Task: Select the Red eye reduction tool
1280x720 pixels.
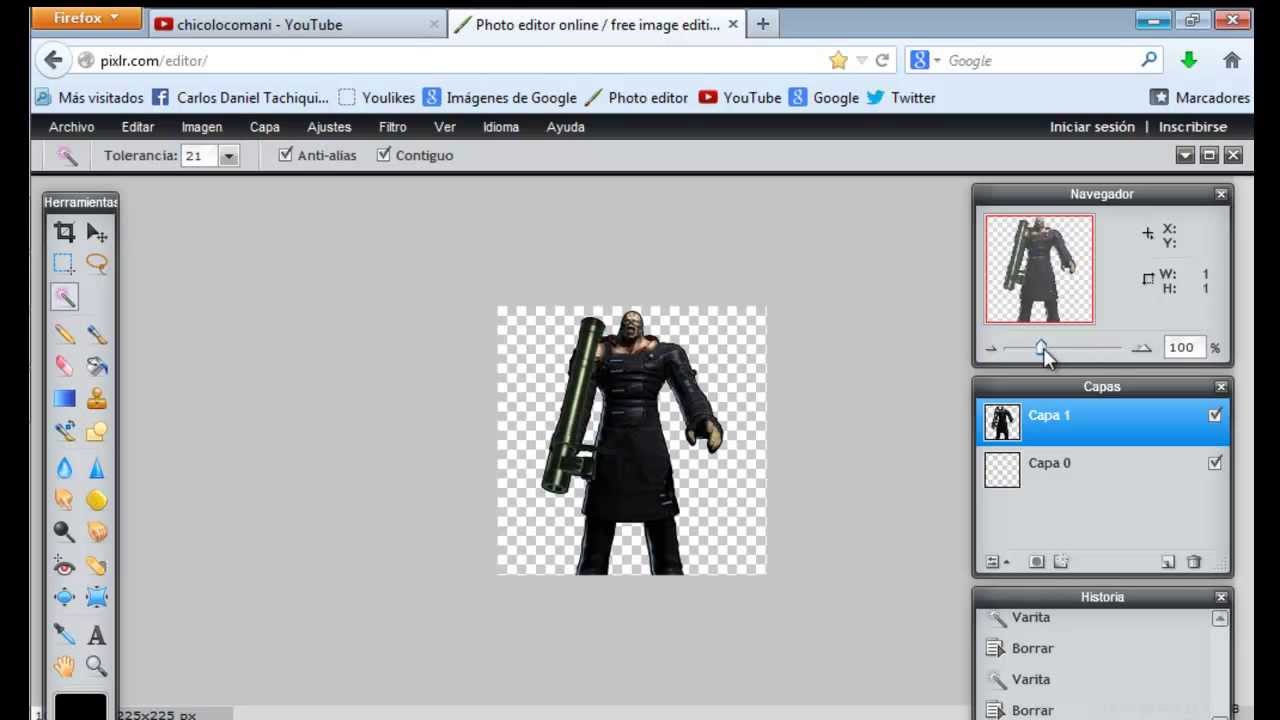Action: tap(64, 565)
